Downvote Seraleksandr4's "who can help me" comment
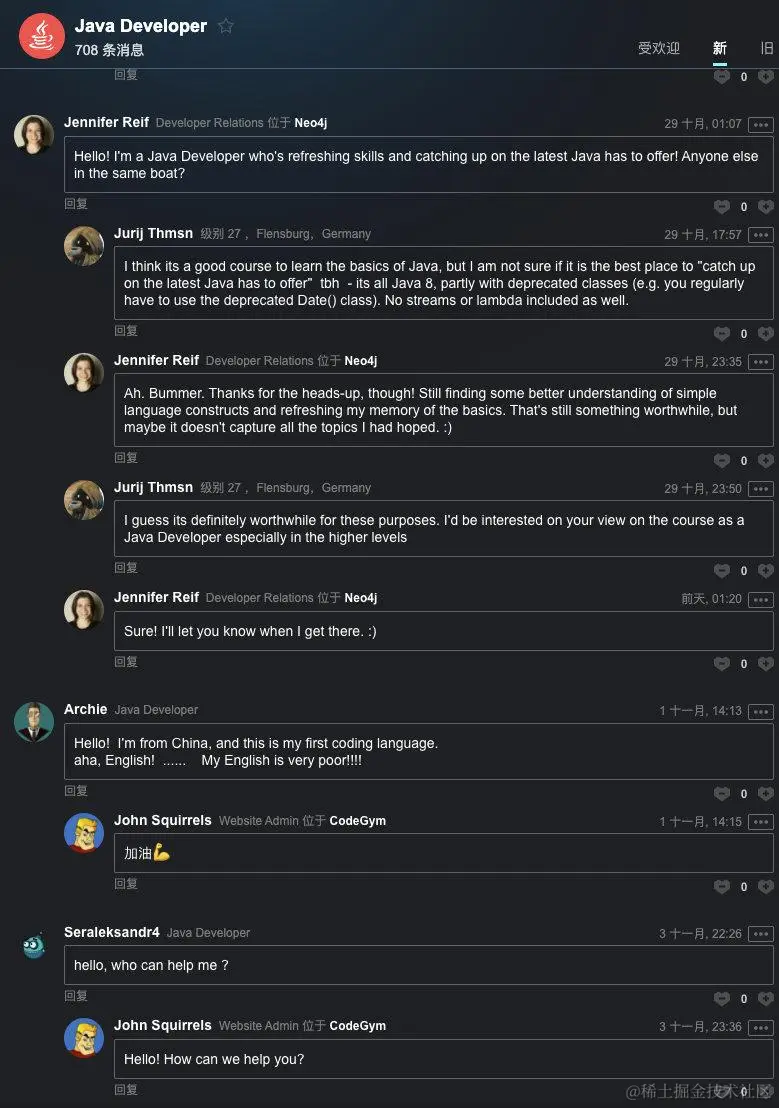The image size is (779, 1108). (x=766, y=999)
